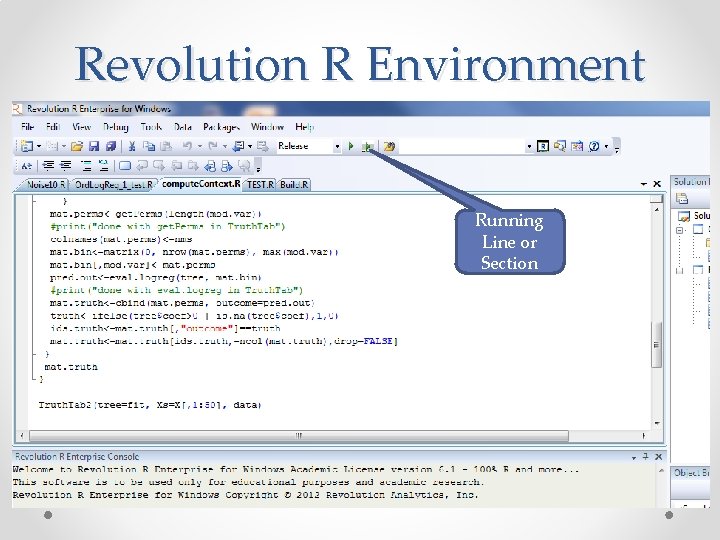Click the editor vertical scrollbar thumb

tap(657, 344)
